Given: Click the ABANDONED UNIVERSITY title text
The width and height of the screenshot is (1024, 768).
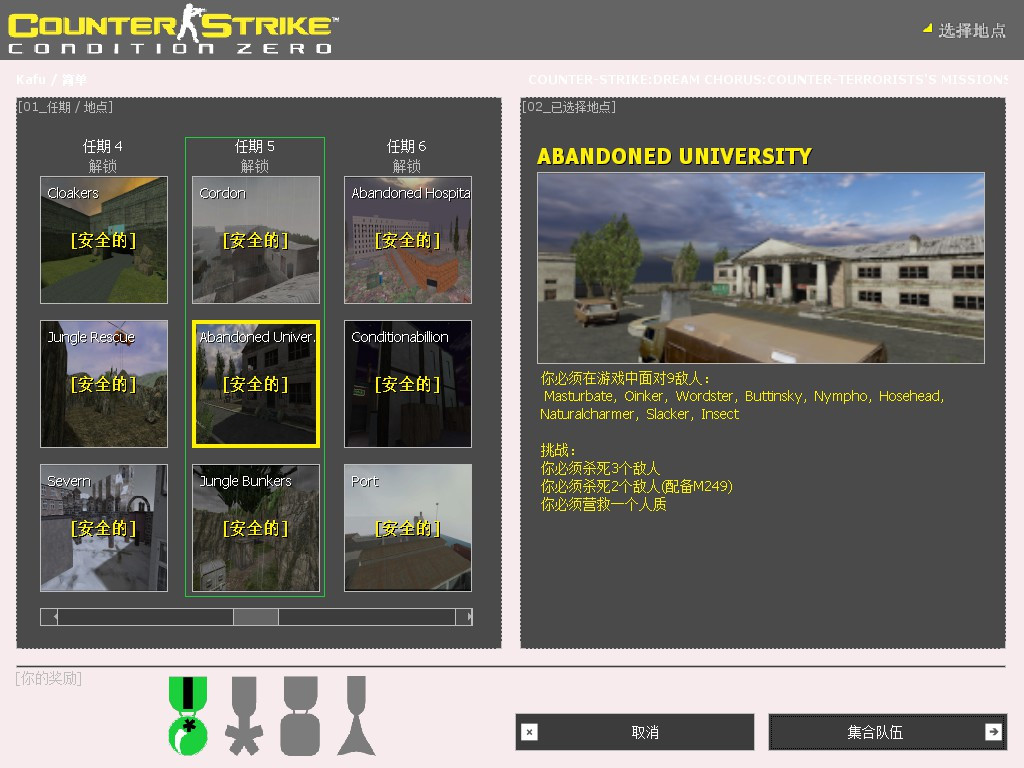Looking at the screenshot, I should click(674, 157).
